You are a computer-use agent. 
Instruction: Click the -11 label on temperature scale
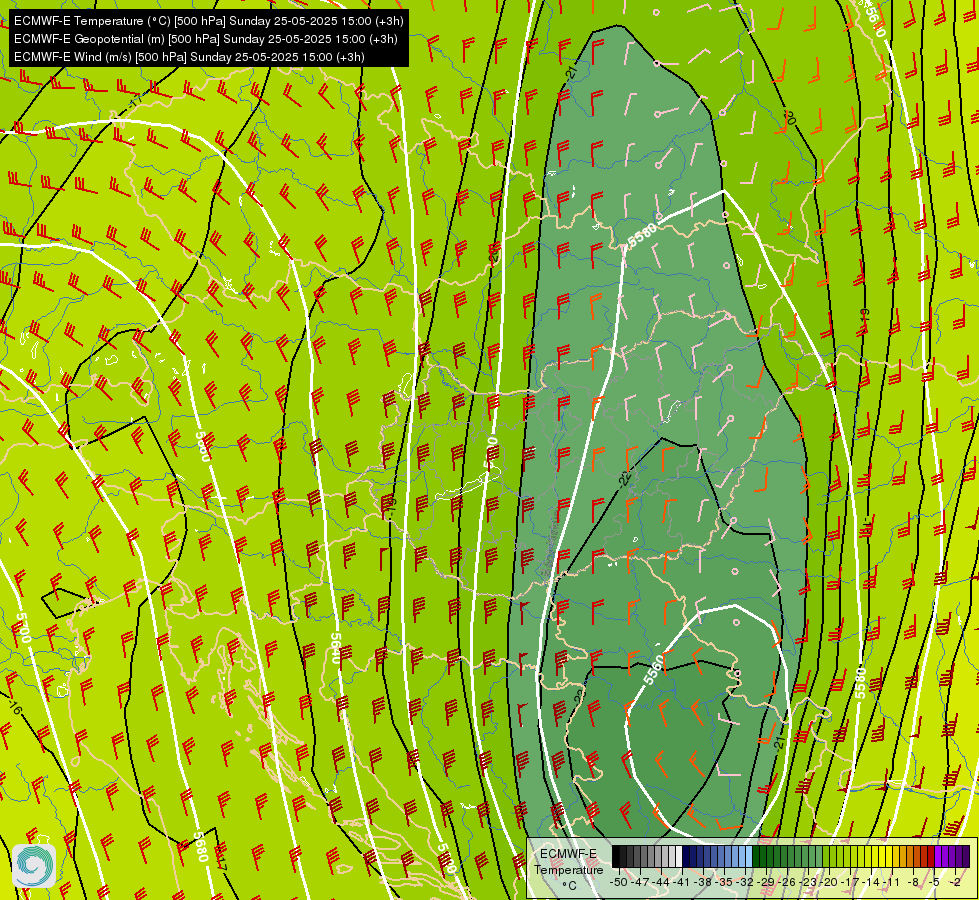[x=892, y=883]
